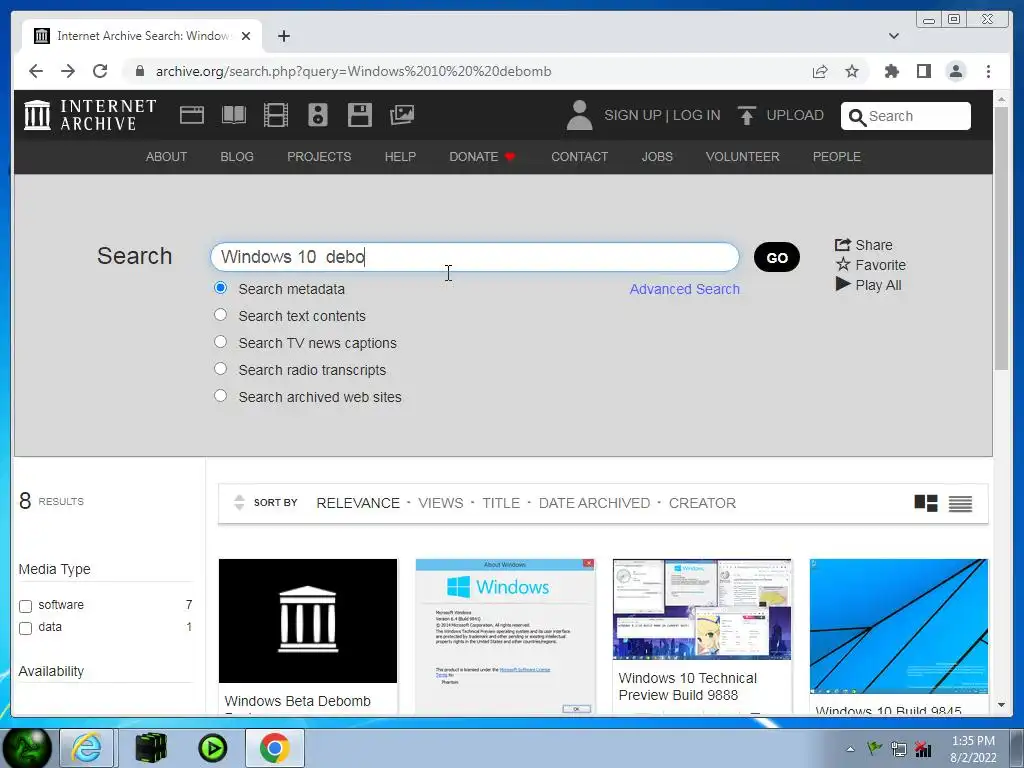Sort results by DATE ARCHIVED
This screenshot has height=768, width=1024.
tap(594, 503)
